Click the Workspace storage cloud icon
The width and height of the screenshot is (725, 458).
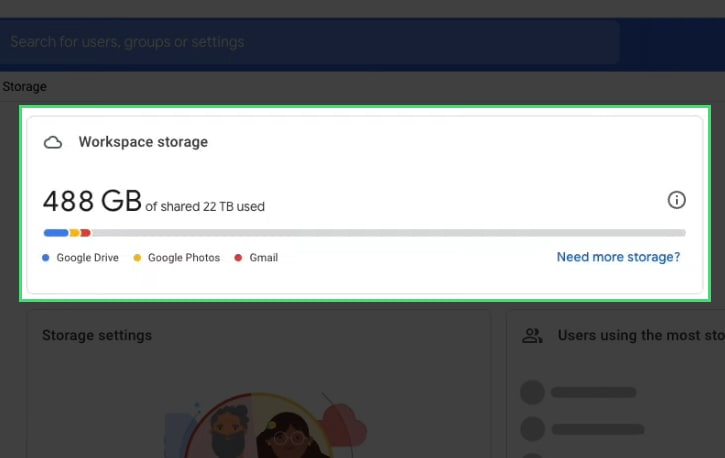point(53,142)
